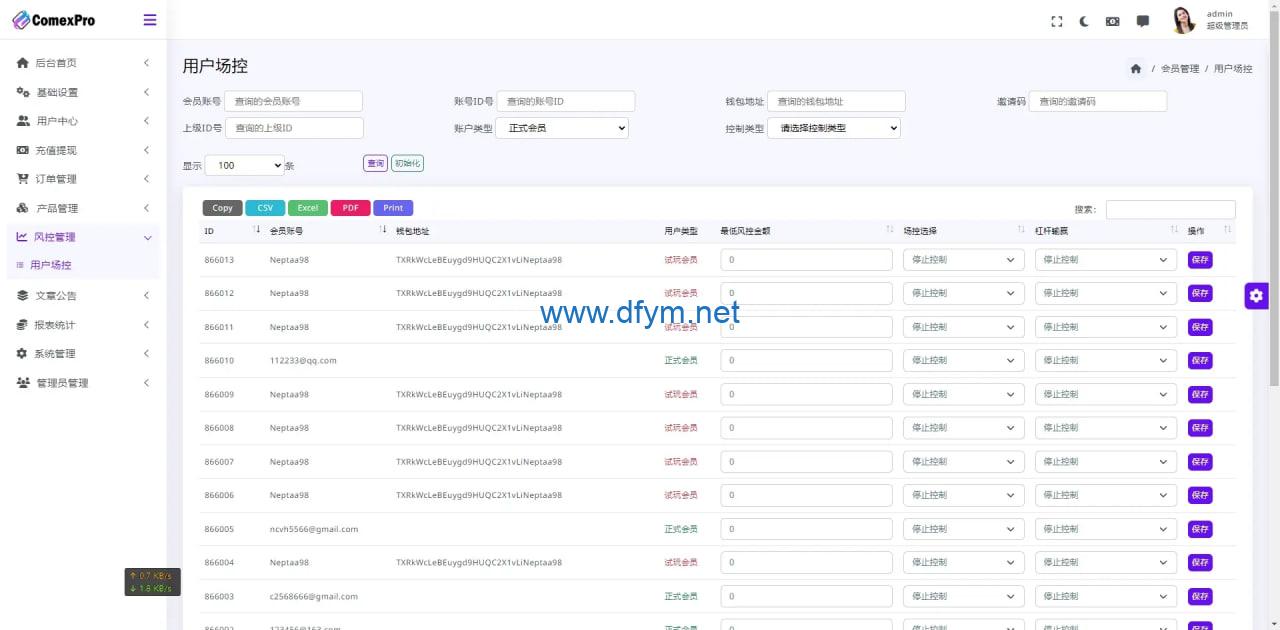Expand 管理员管理 sidebar menu

pyautogui.click(x=83, y=383)
